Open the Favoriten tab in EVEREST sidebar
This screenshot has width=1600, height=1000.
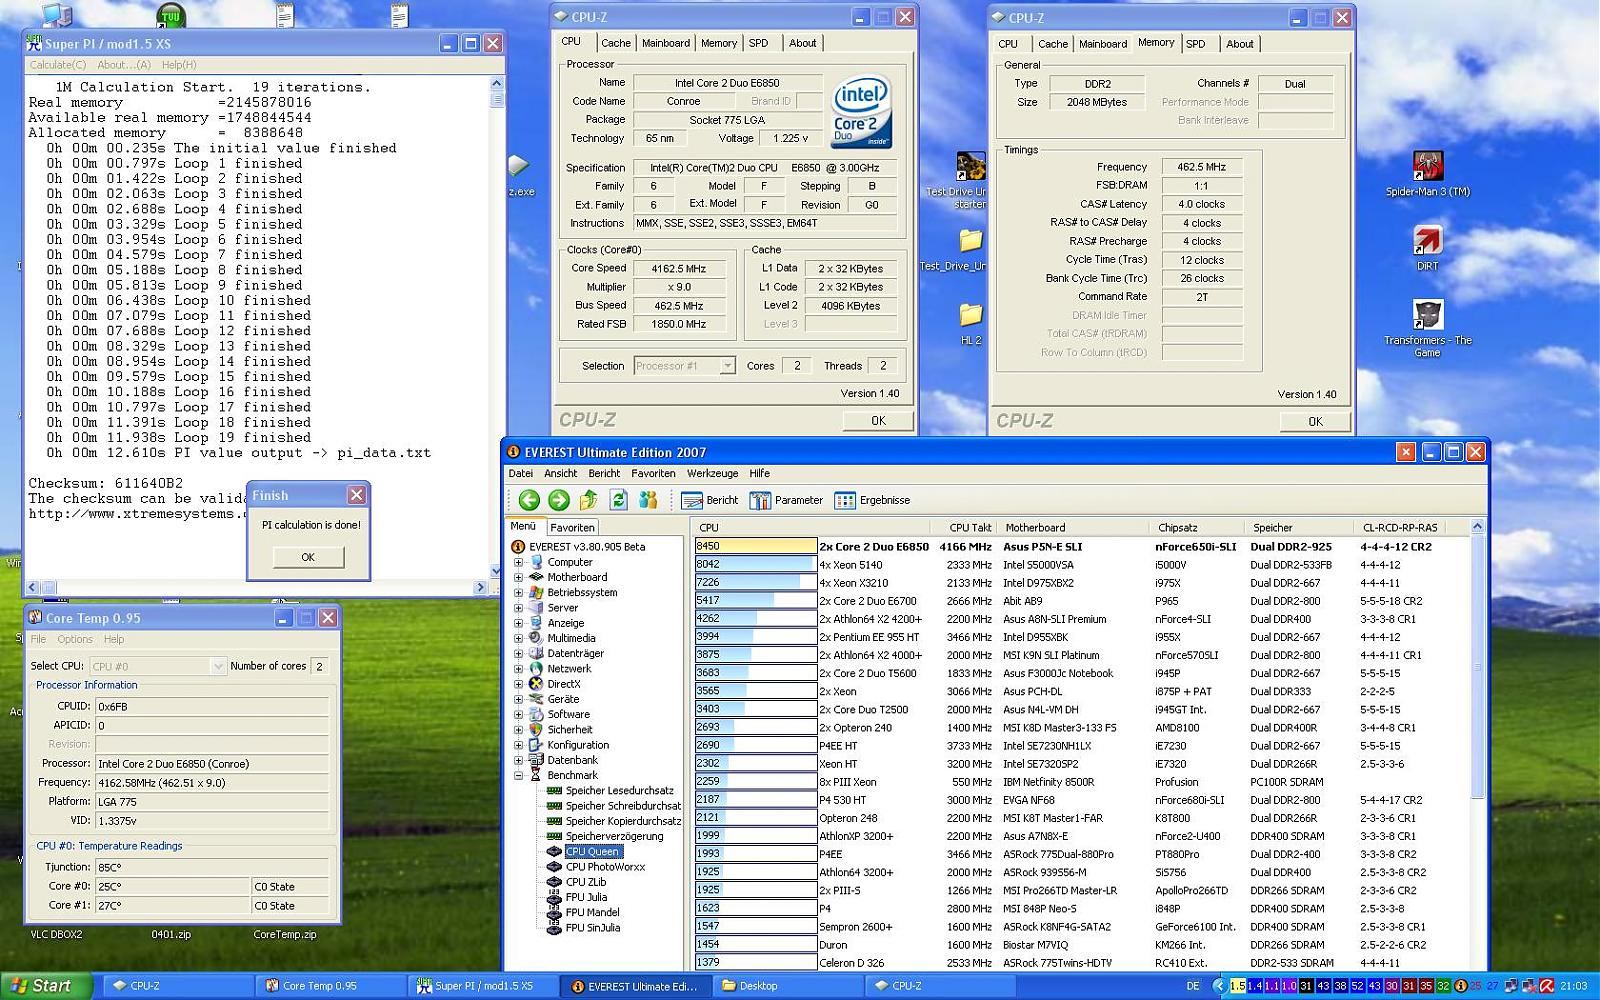(x=572, y=527)
